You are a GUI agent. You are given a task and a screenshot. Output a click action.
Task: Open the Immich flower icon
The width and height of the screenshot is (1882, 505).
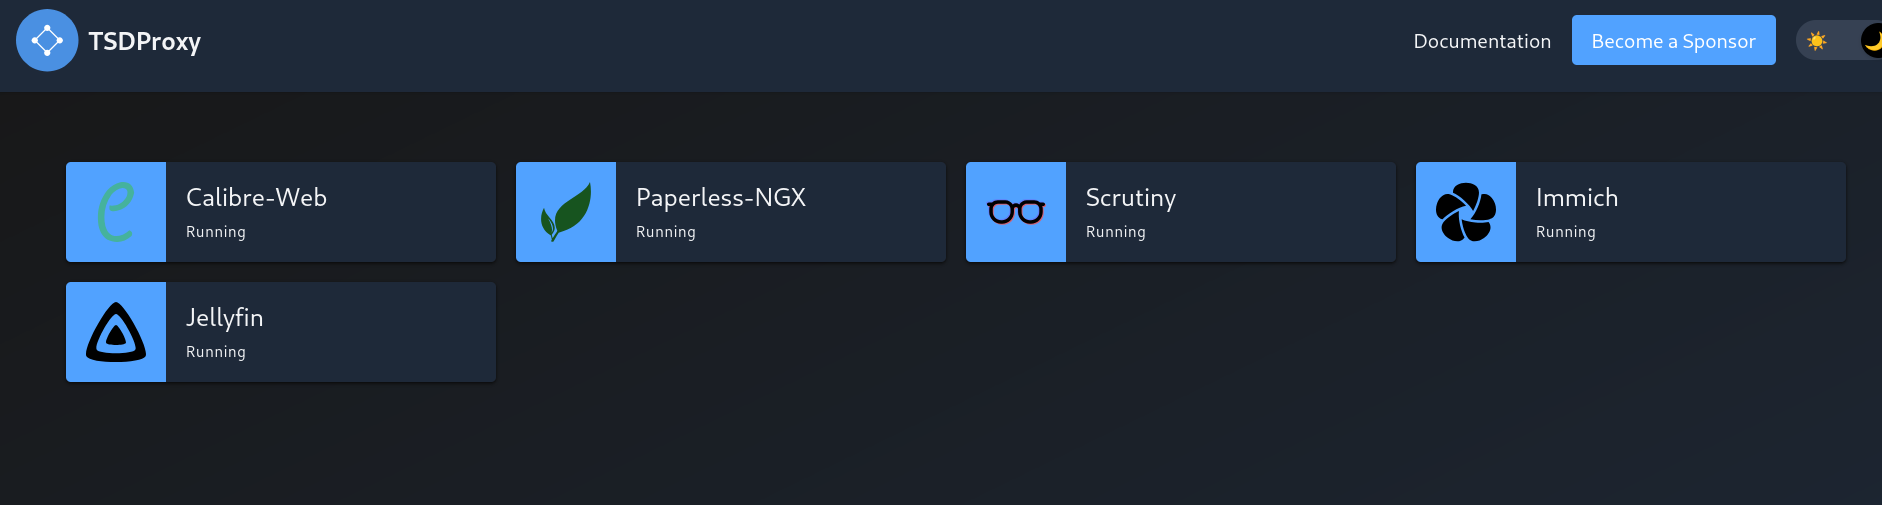(x=1466, y=212)
